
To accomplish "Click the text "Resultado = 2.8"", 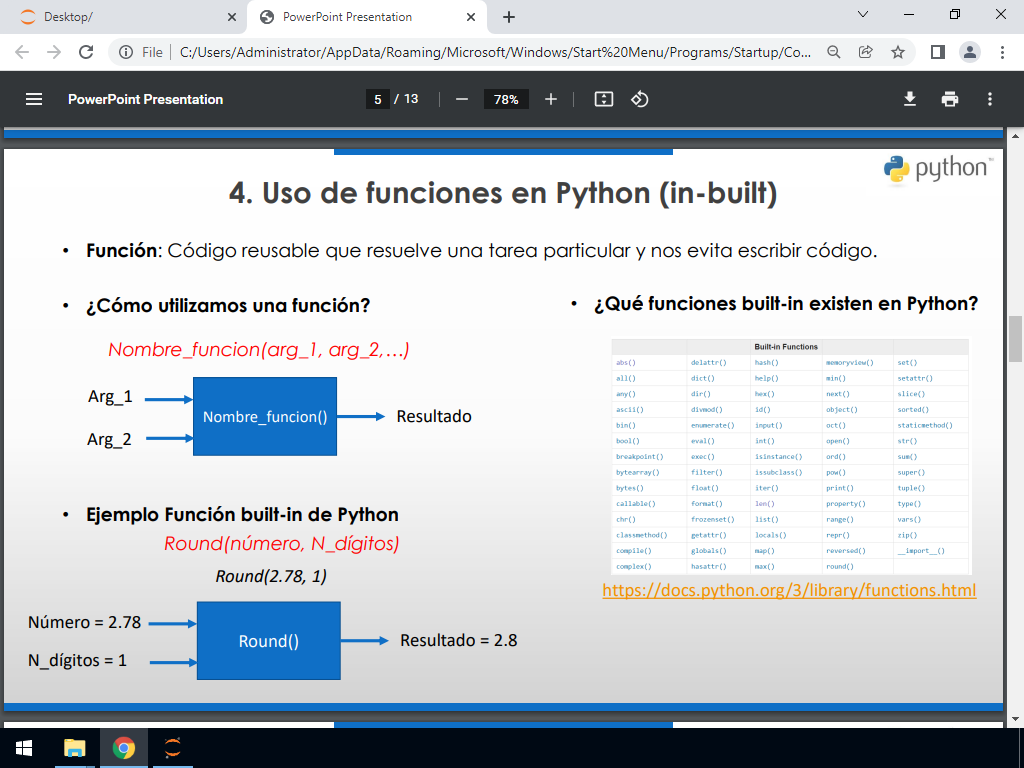I will pyautogui.click(x=458, y=641).
